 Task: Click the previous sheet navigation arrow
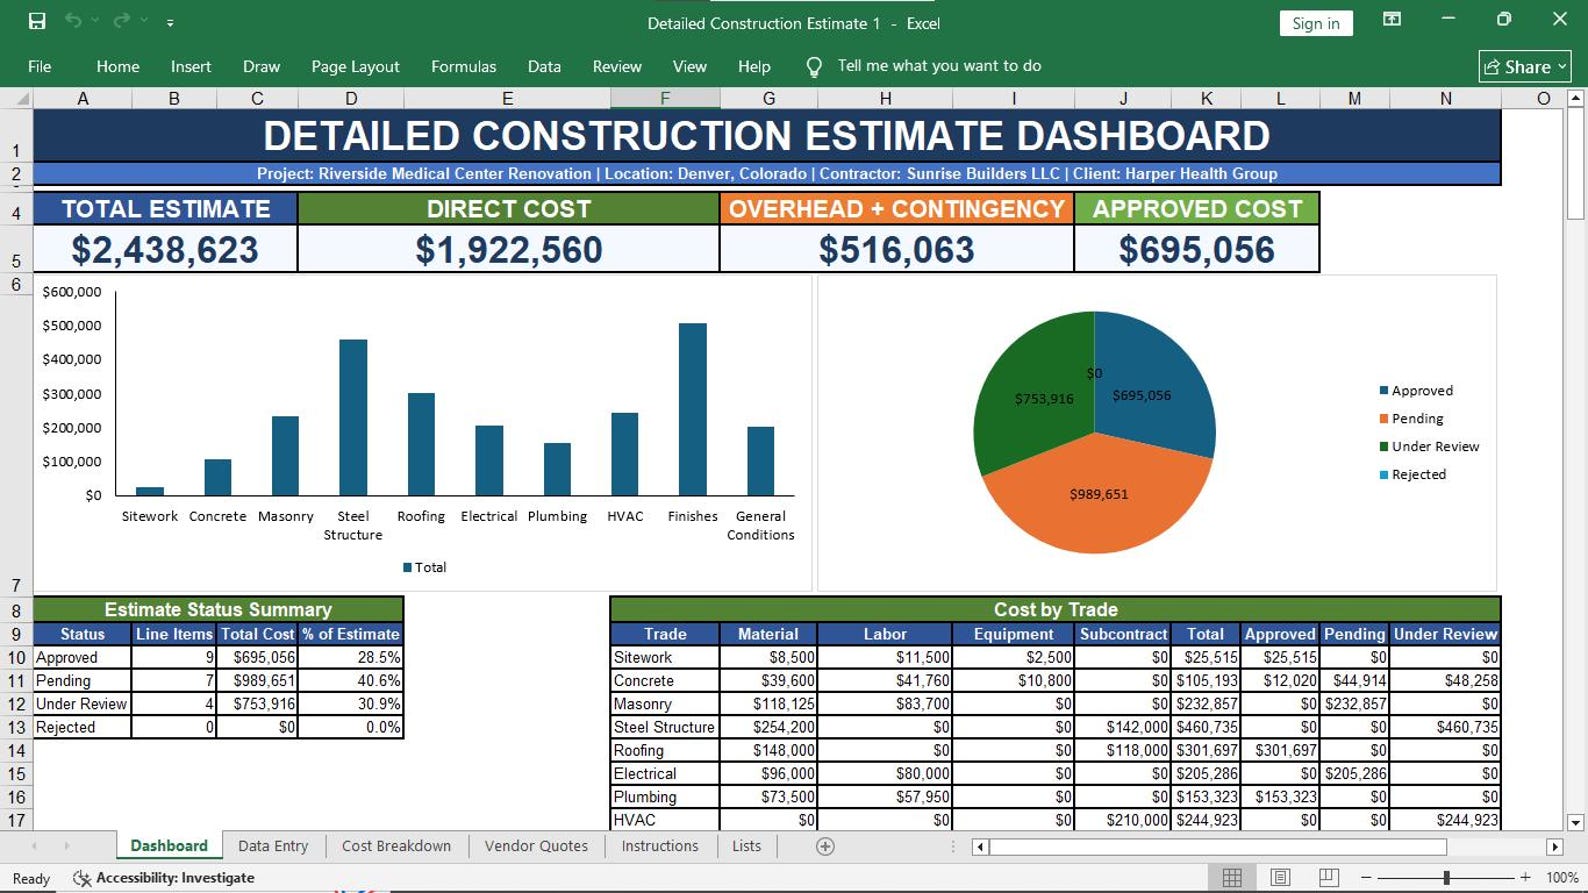(35, 846)
